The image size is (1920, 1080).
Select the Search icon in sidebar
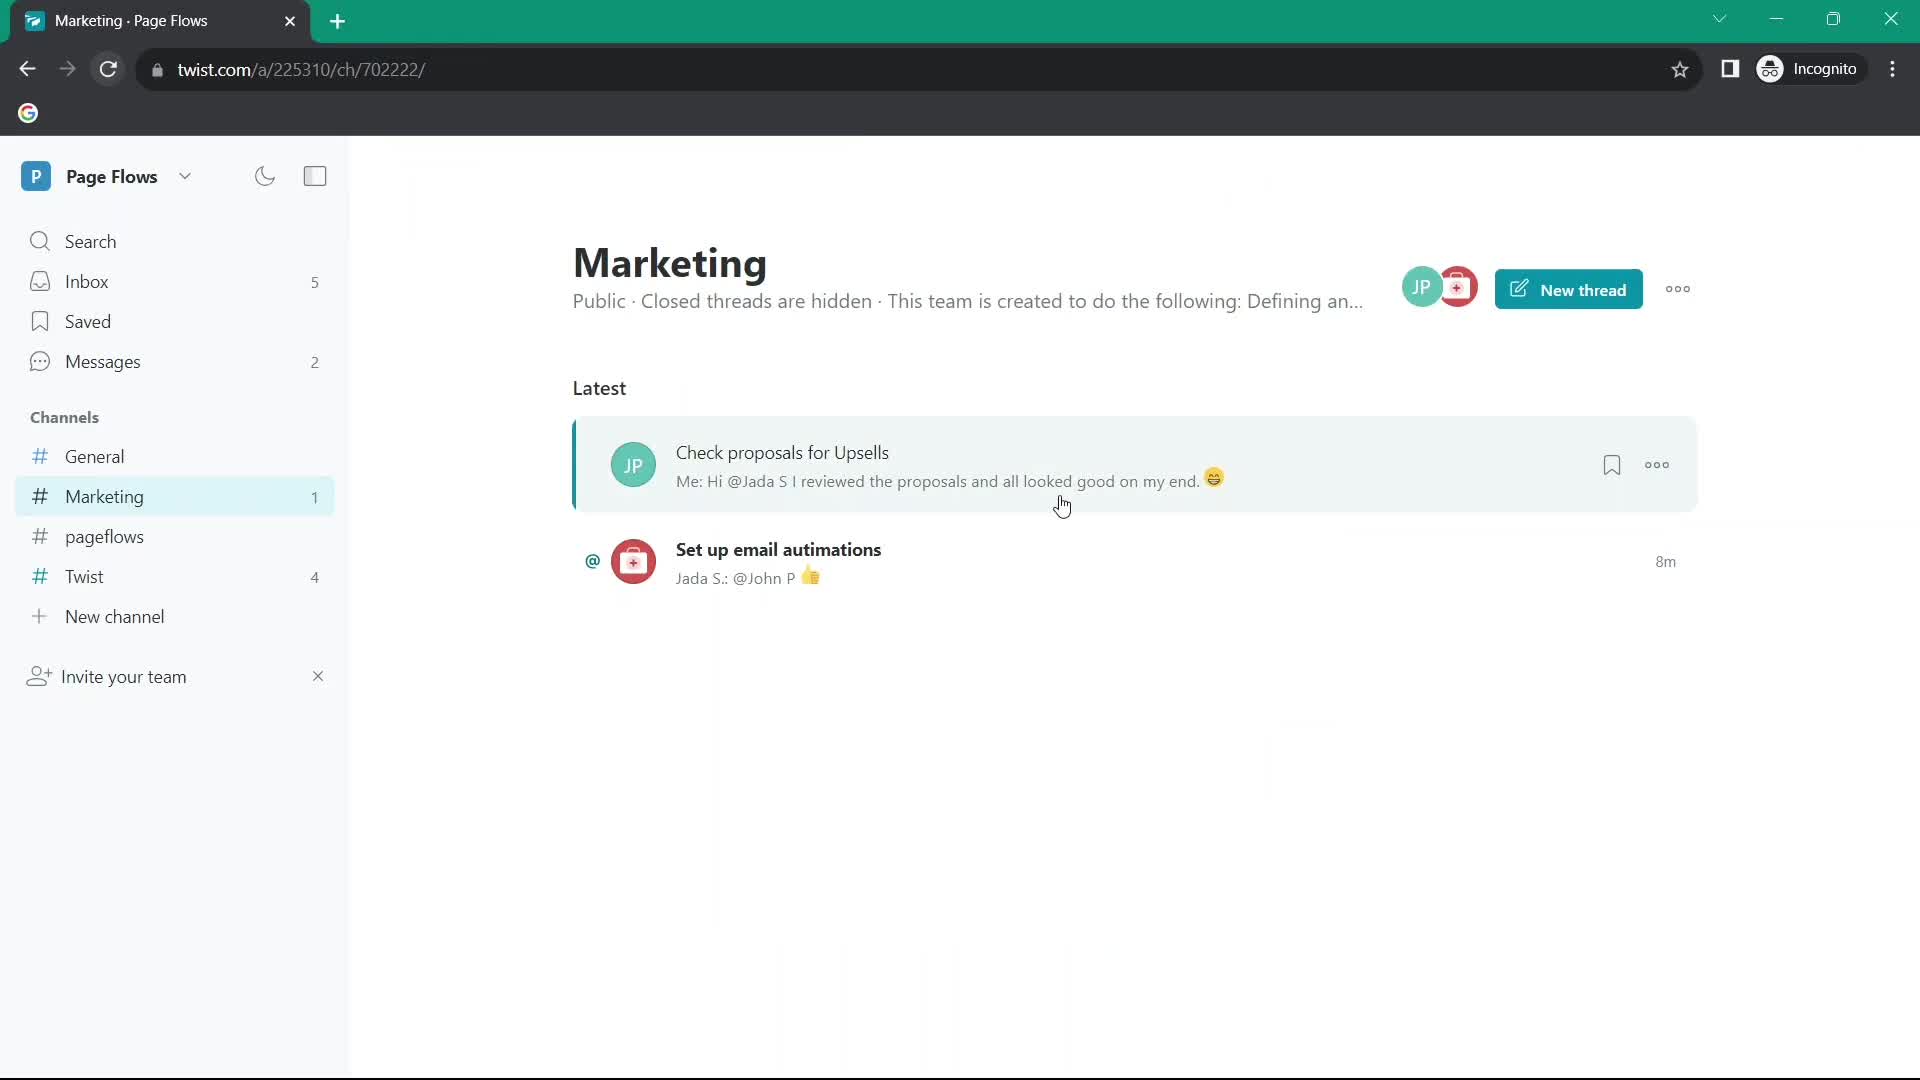click(x=40, y=241)
